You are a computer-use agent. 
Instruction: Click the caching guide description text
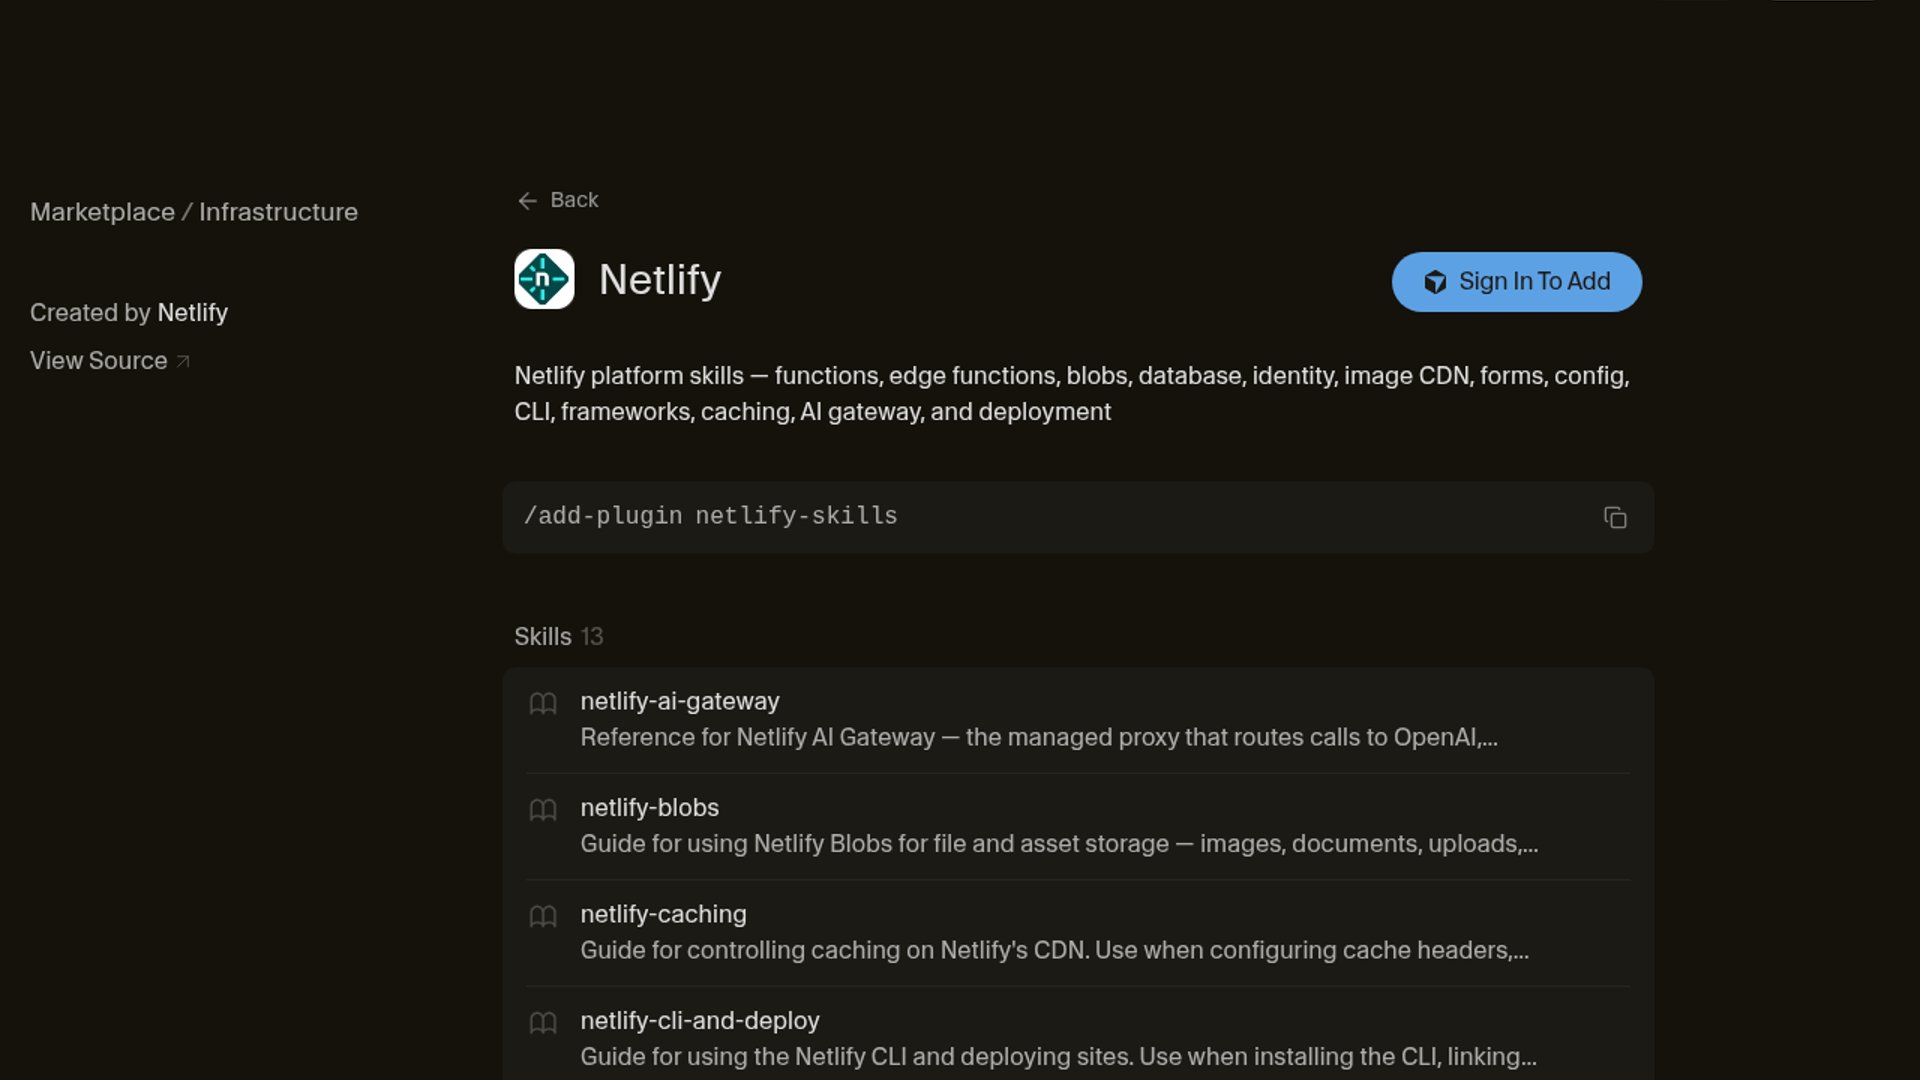[x=1054, y=950]
